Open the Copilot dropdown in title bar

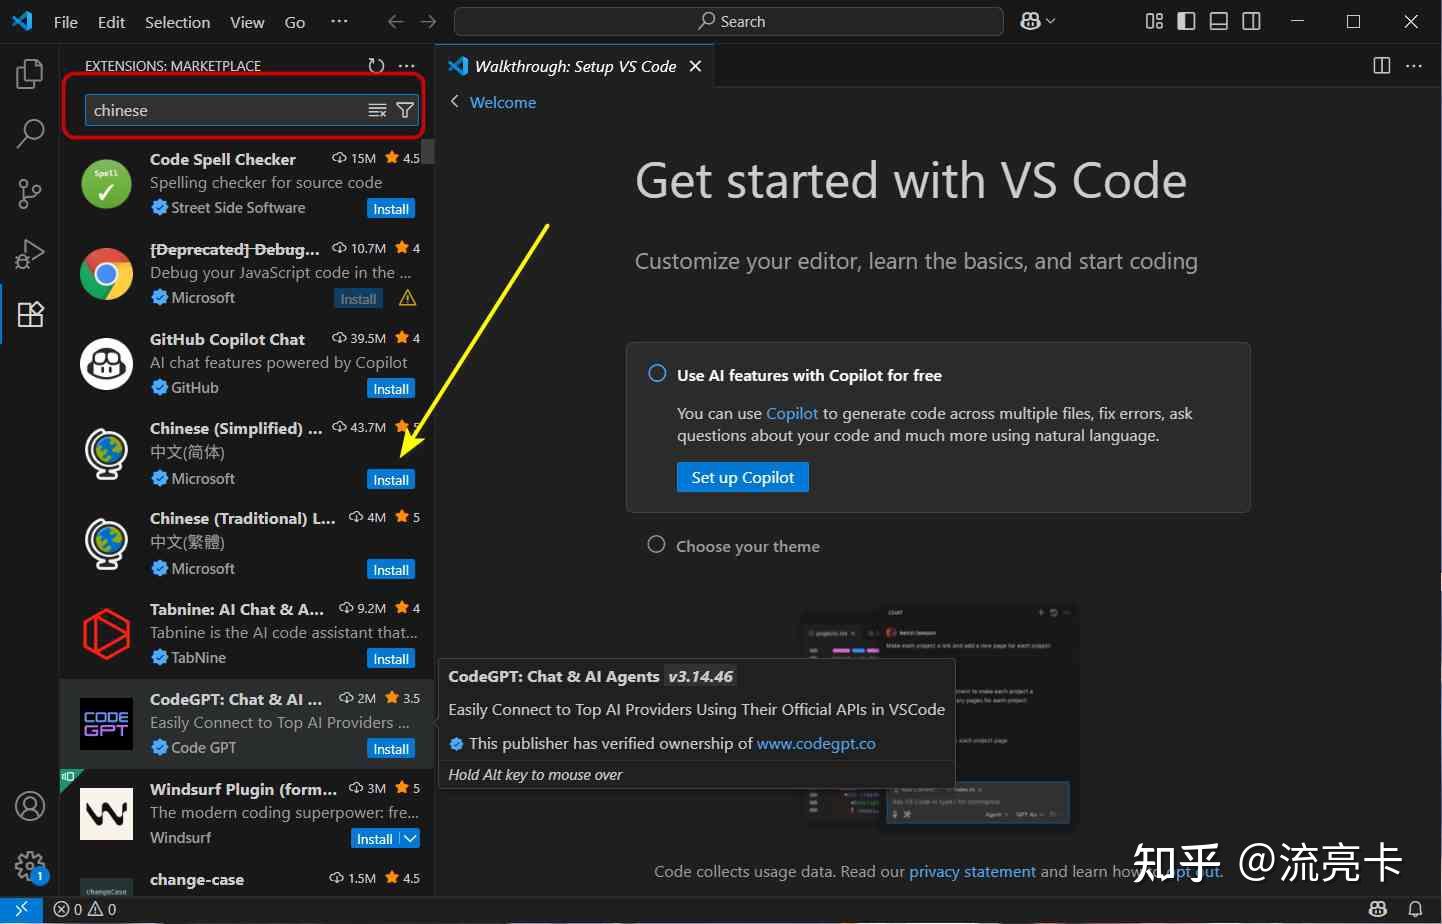point(1038,21)
